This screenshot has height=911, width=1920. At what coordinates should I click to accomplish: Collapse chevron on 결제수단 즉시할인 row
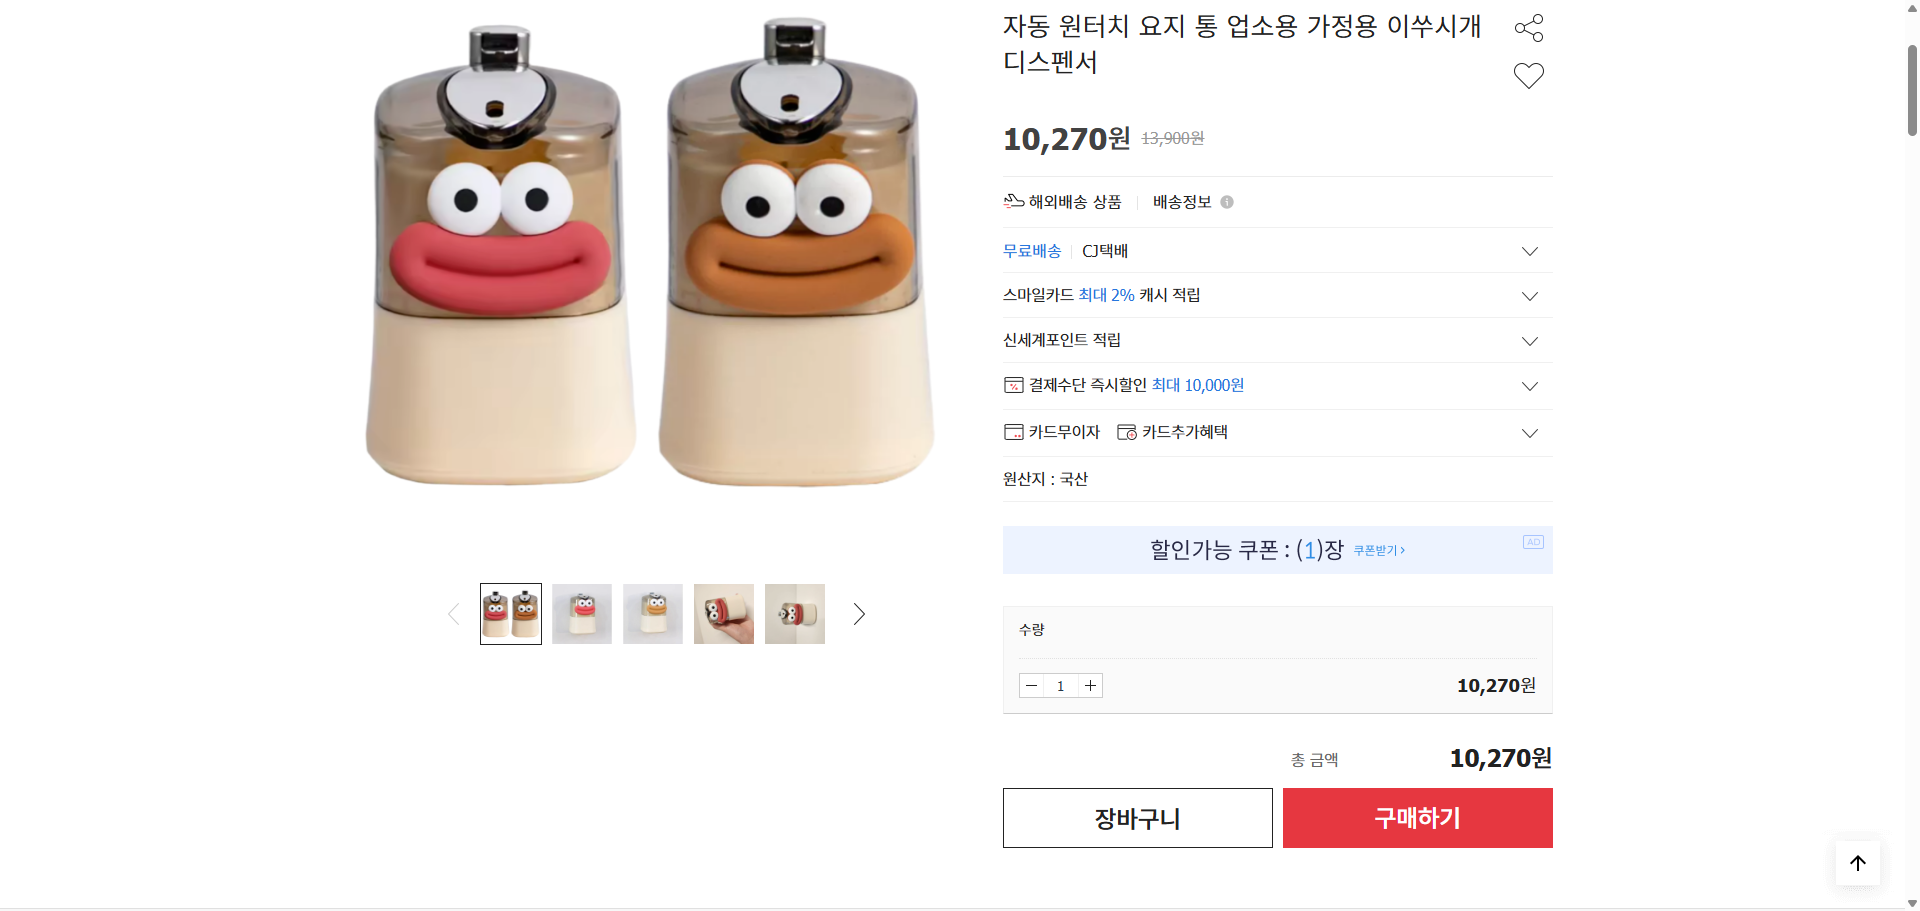1529,386
